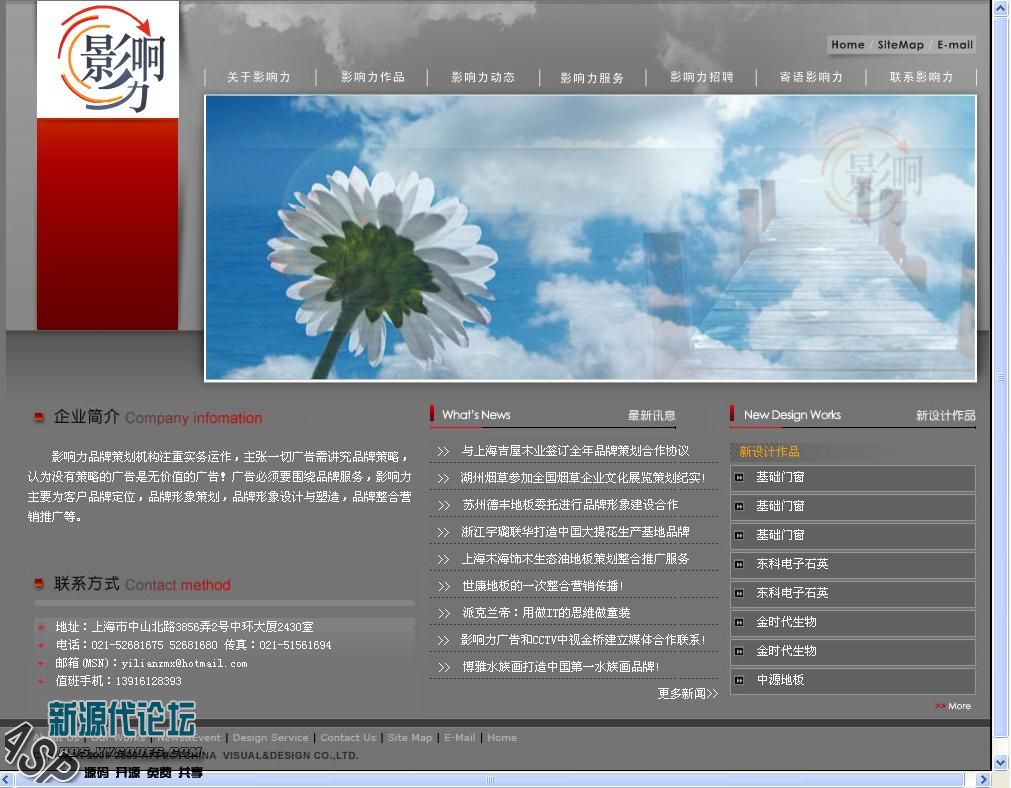Open the SiteMap link in top bar

(x=900, y=44)
